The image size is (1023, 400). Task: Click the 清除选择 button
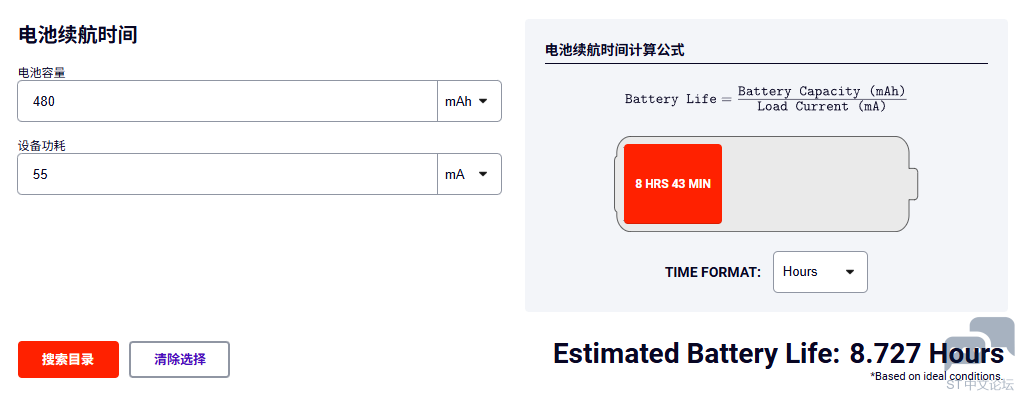tap(179, 360)
